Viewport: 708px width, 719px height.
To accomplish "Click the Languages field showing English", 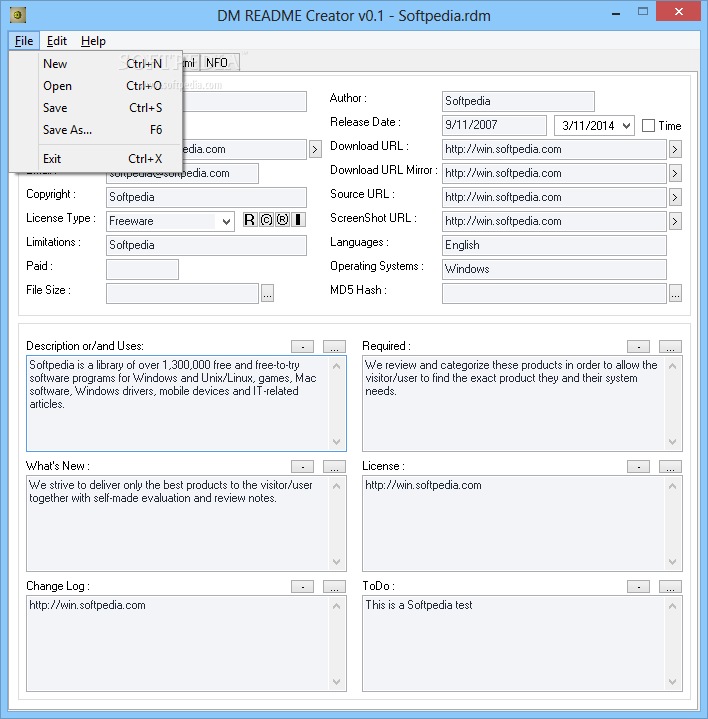I will (x=554, y=245).
